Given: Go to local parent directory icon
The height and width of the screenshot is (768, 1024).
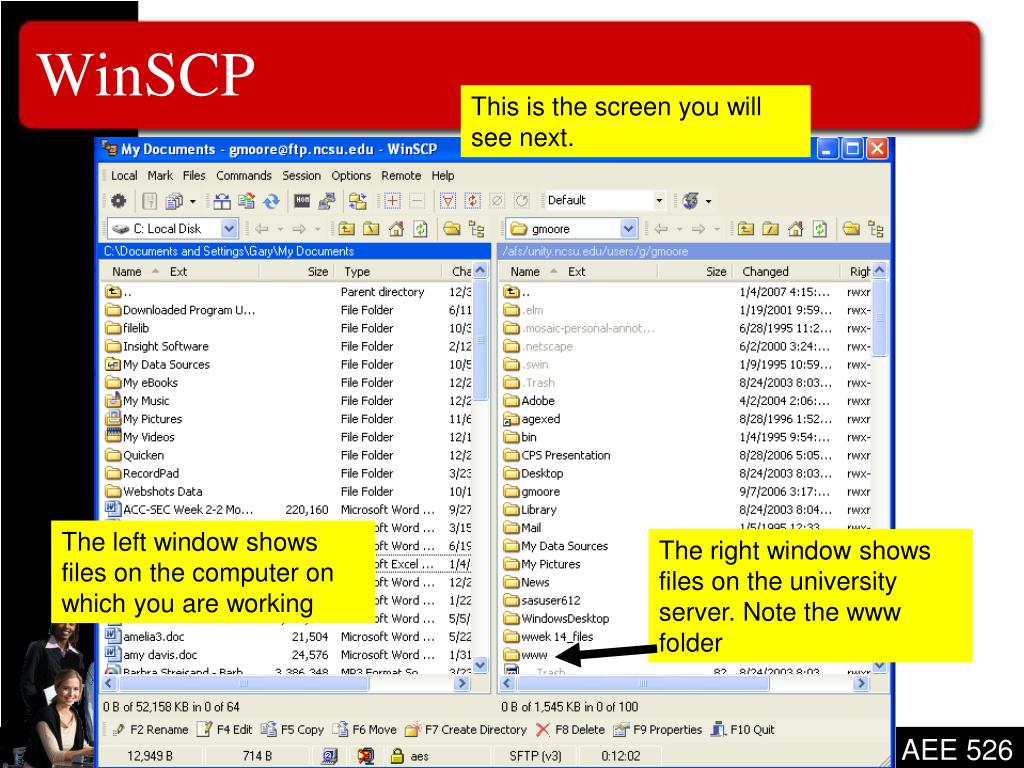Looking at the screenshot, I should (346, 229).
